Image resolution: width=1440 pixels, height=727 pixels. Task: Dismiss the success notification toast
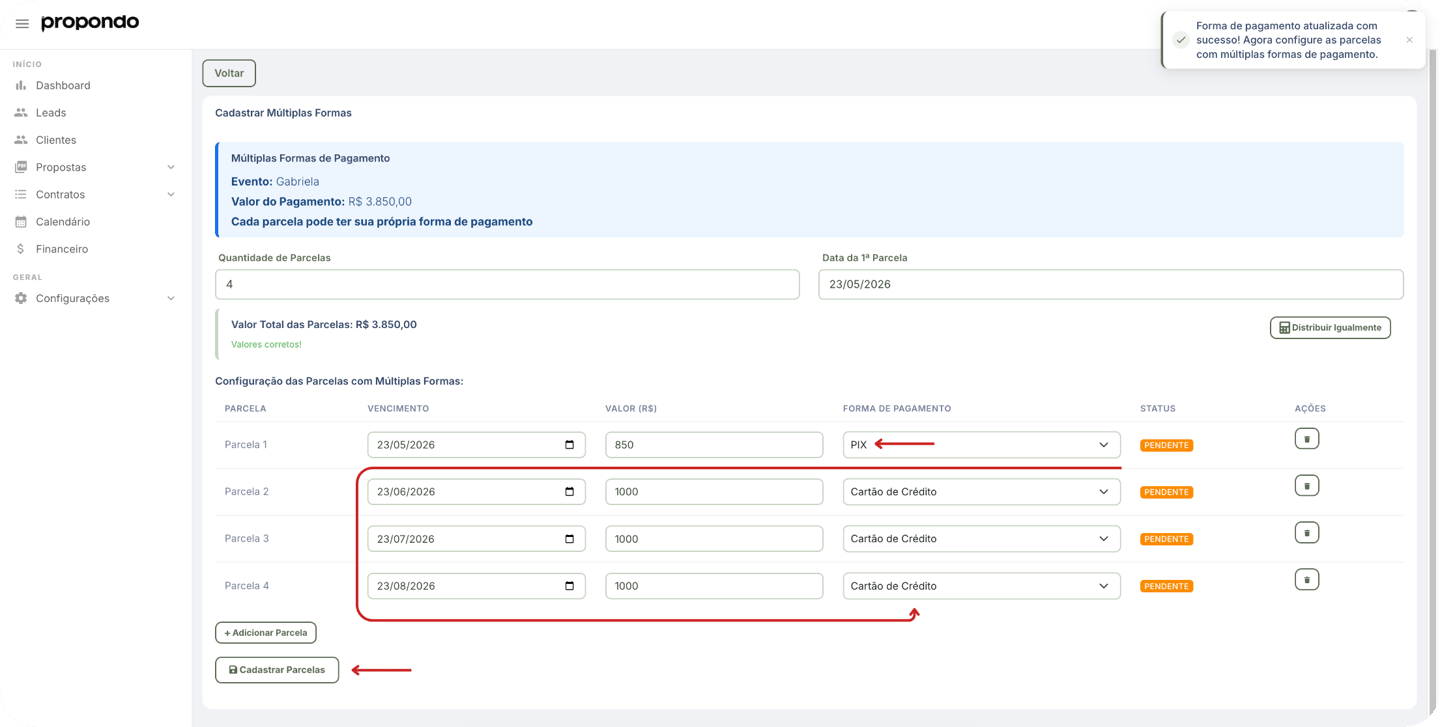[x=1409, y=40]
